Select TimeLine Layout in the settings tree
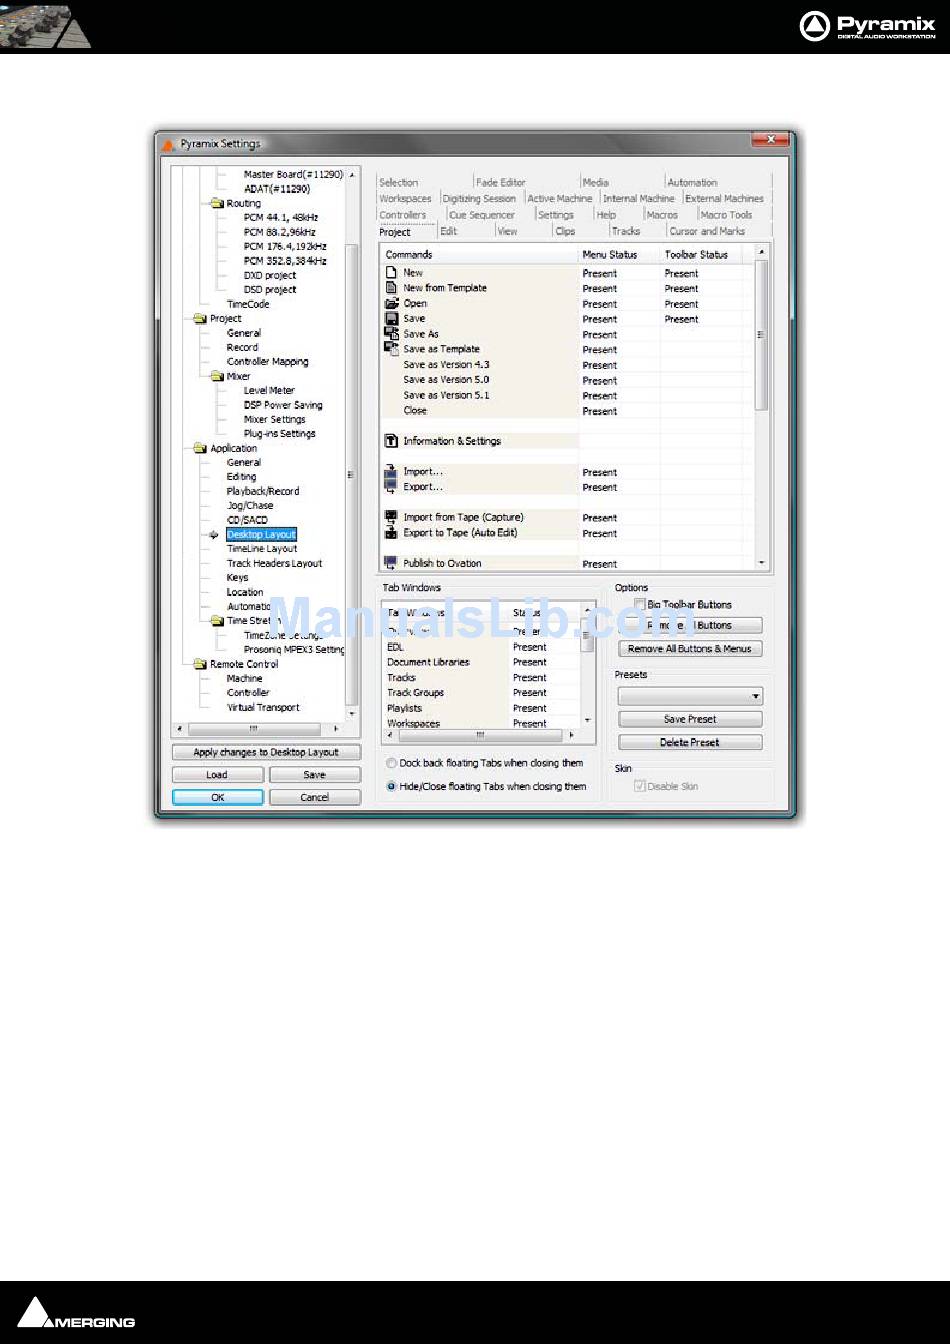Image resolution: width=950 pixels, height=1344 pixels. (x=262, y=549)
